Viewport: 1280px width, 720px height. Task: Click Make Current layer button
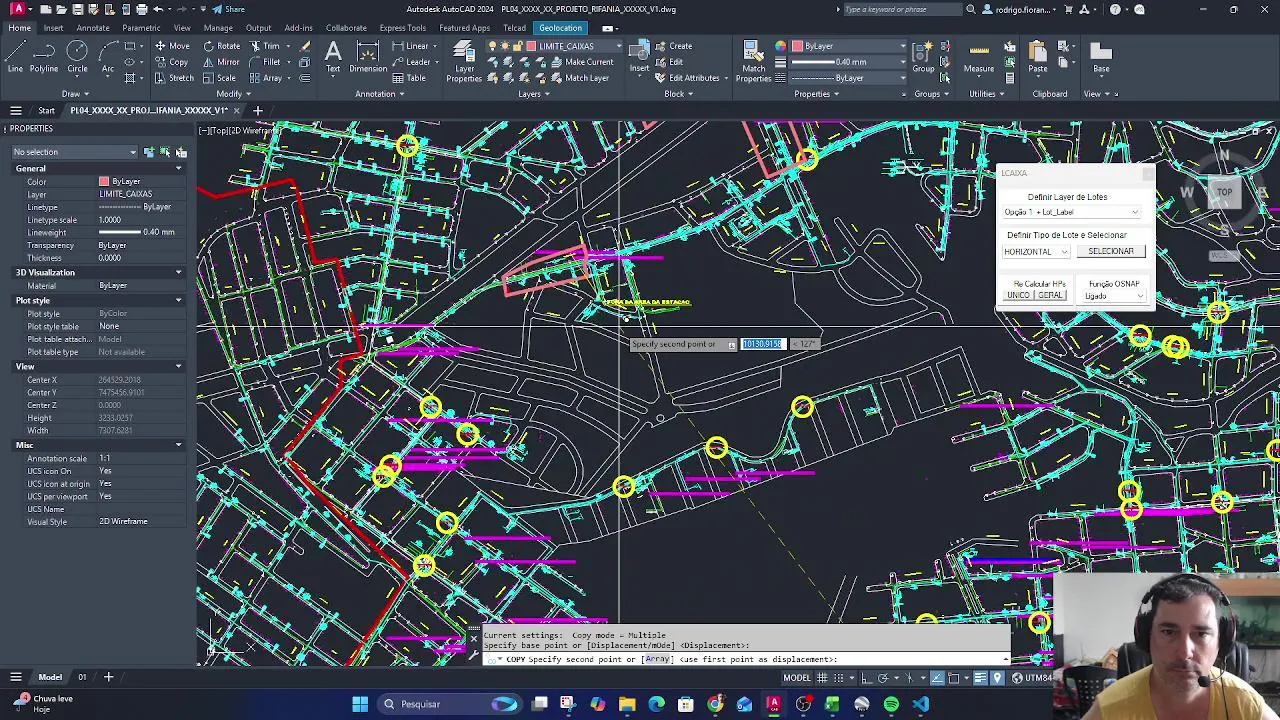580,62
